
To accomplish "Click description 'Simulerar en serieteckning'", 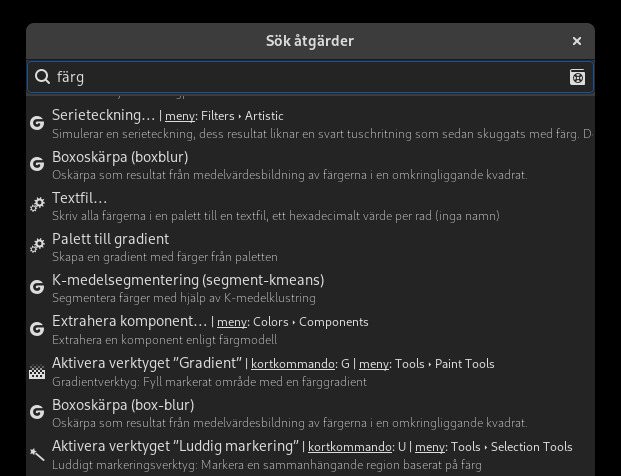I will [322, 134].
